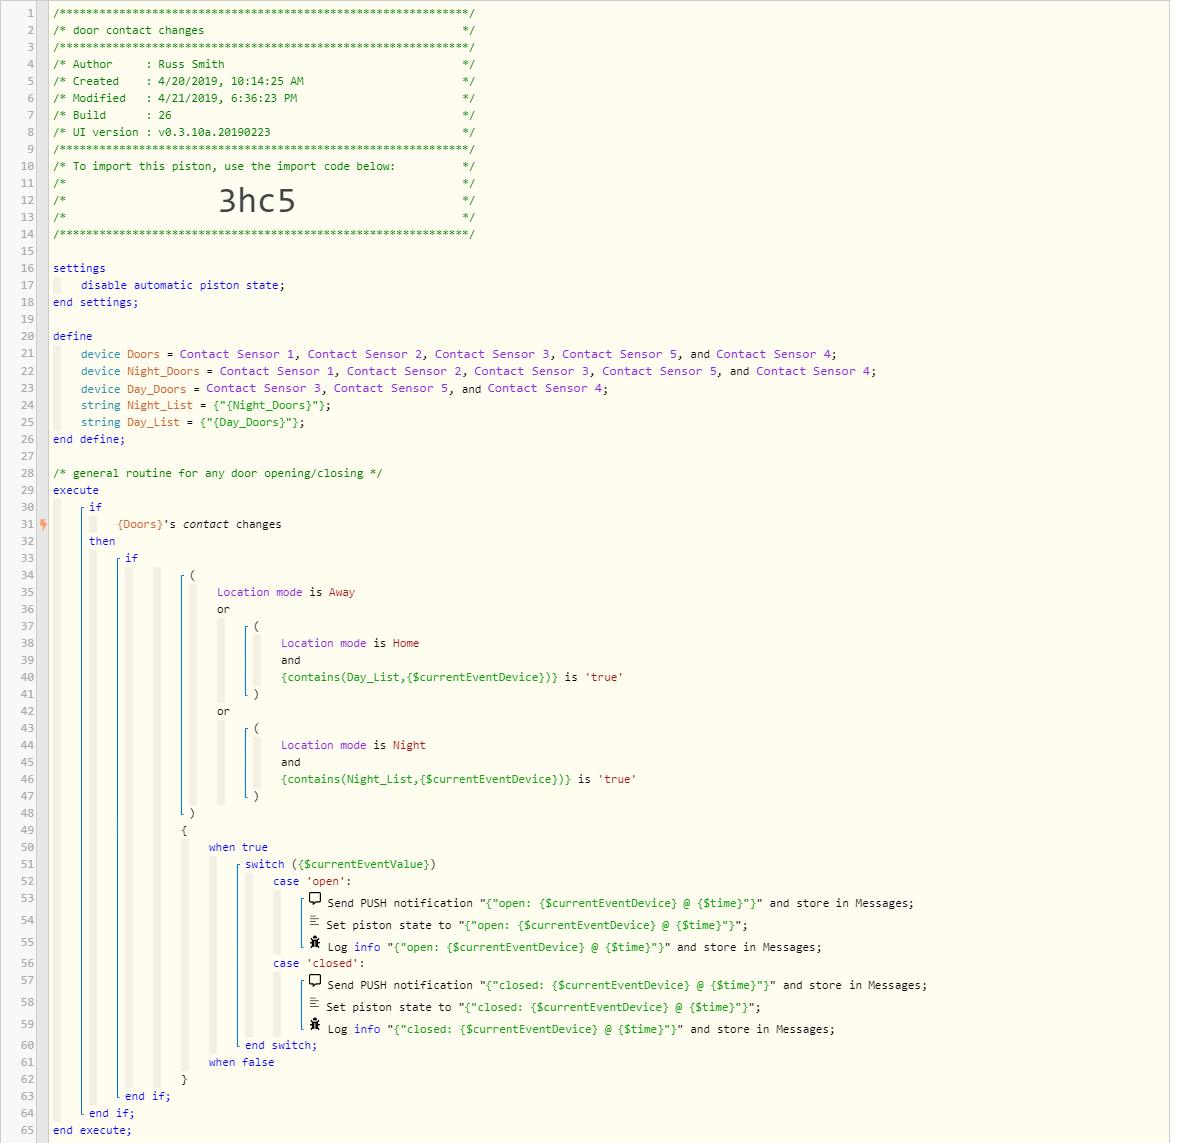
Task: Click Contact Sensor 3 in the Day_Doors definition
Action: tap(264, 389)
